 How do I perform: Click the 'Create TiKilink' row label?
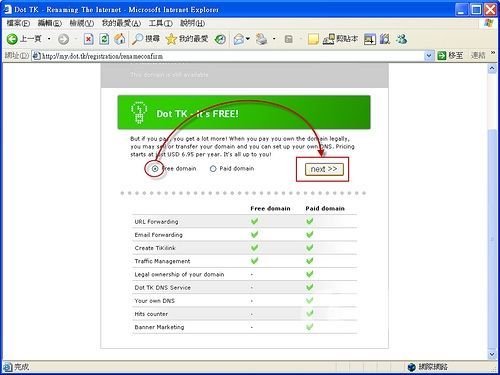point(155,248)
